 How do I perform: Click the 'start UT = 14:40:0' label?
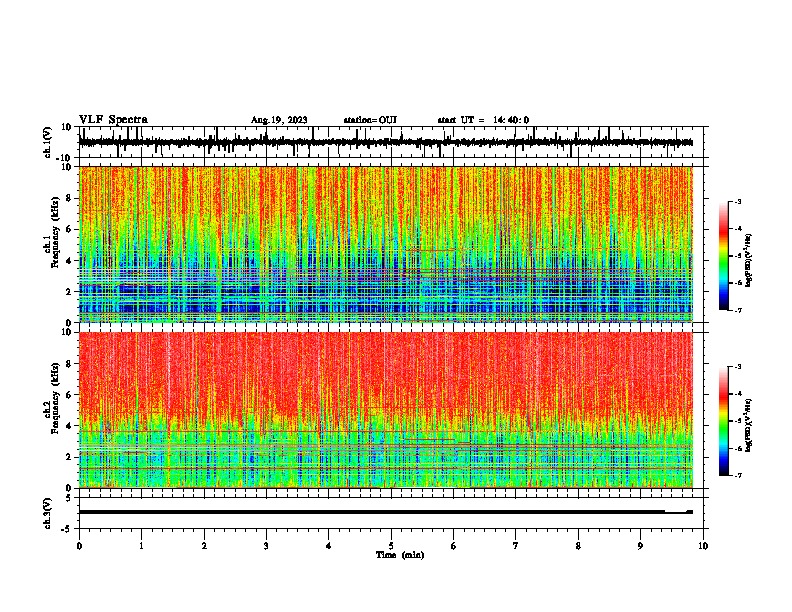pyautogui.click(x=483, y=120)
